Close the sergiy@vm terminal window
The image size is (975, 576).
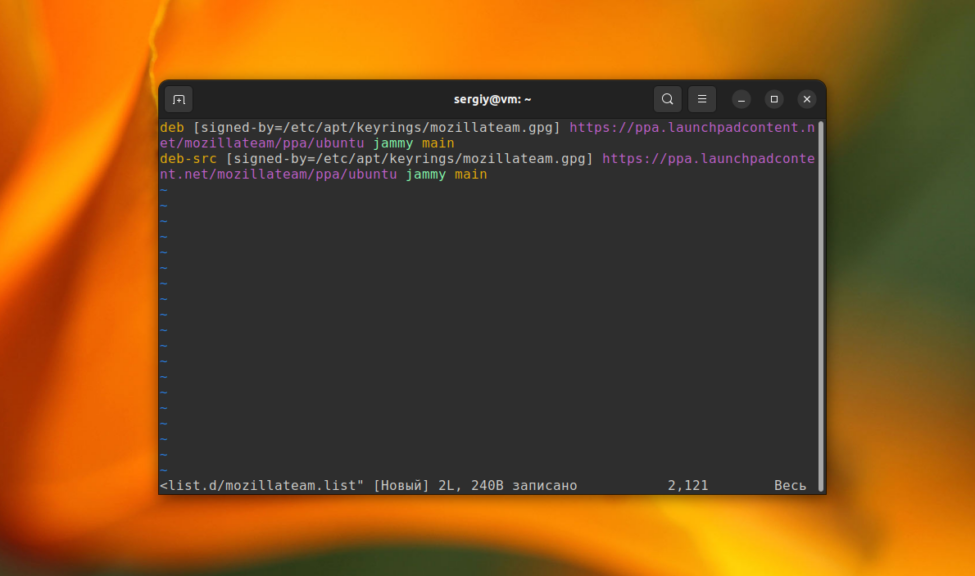coord(807,100)
